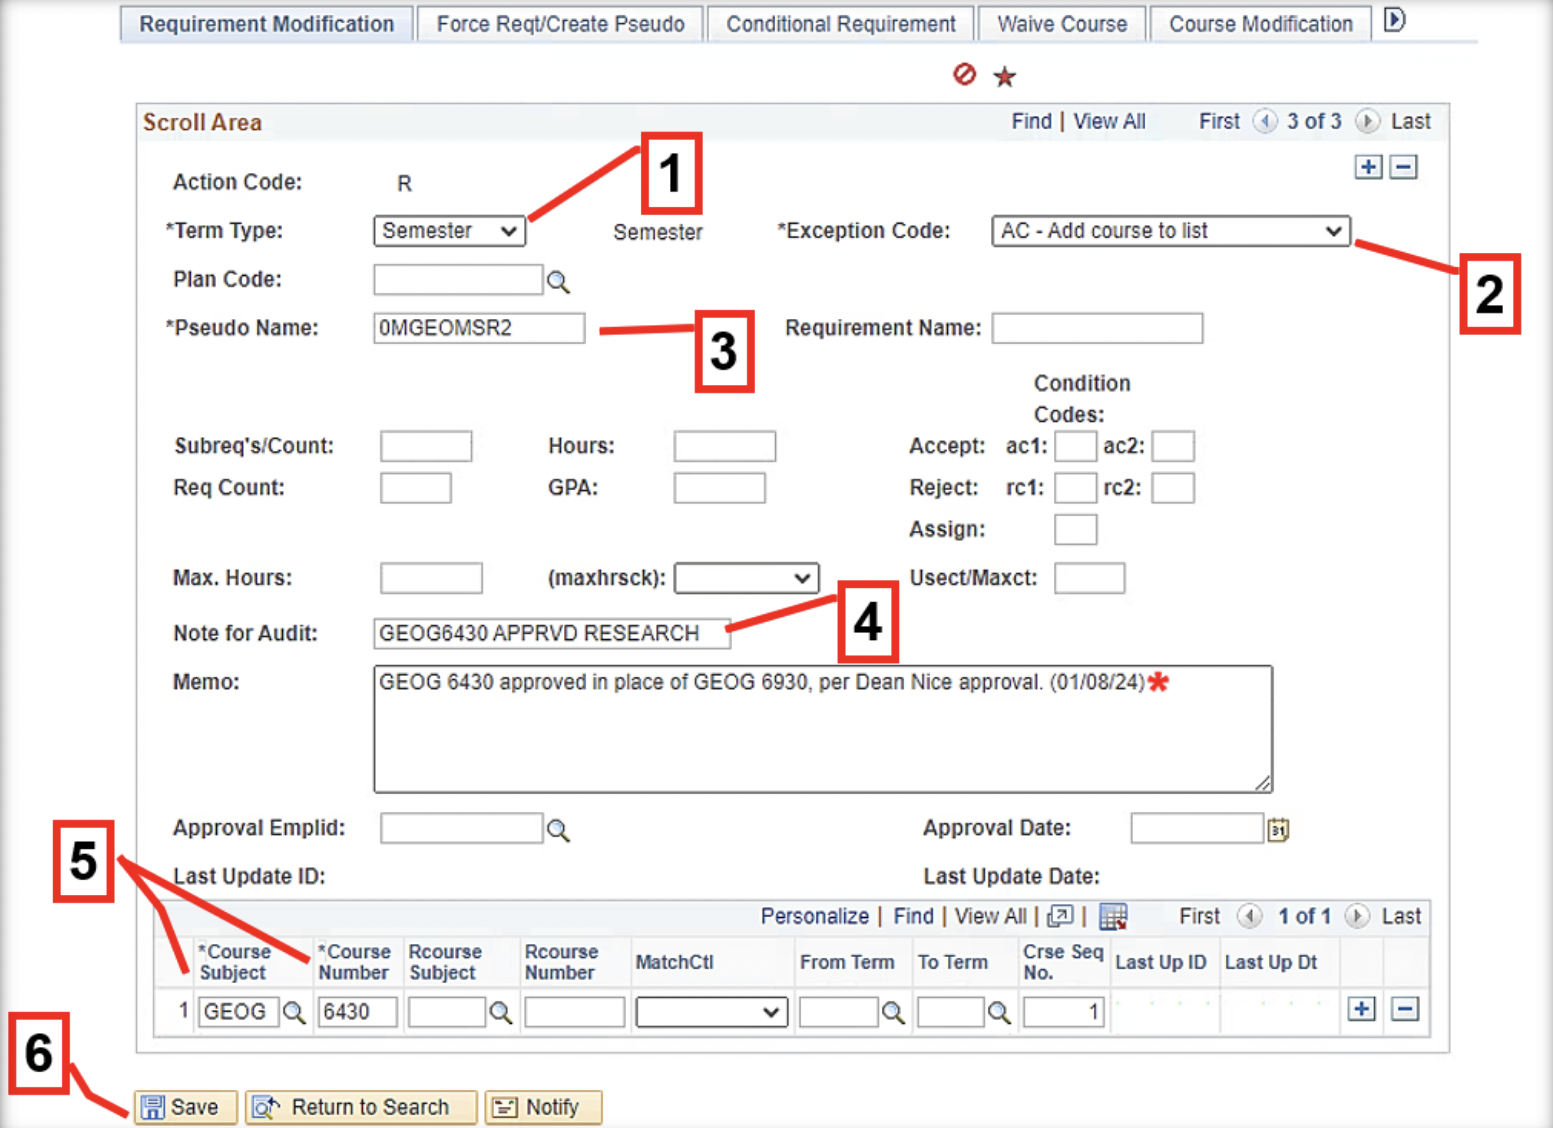
Task: Expand the maxhrsck dropdown
Action: pos(746,578)
